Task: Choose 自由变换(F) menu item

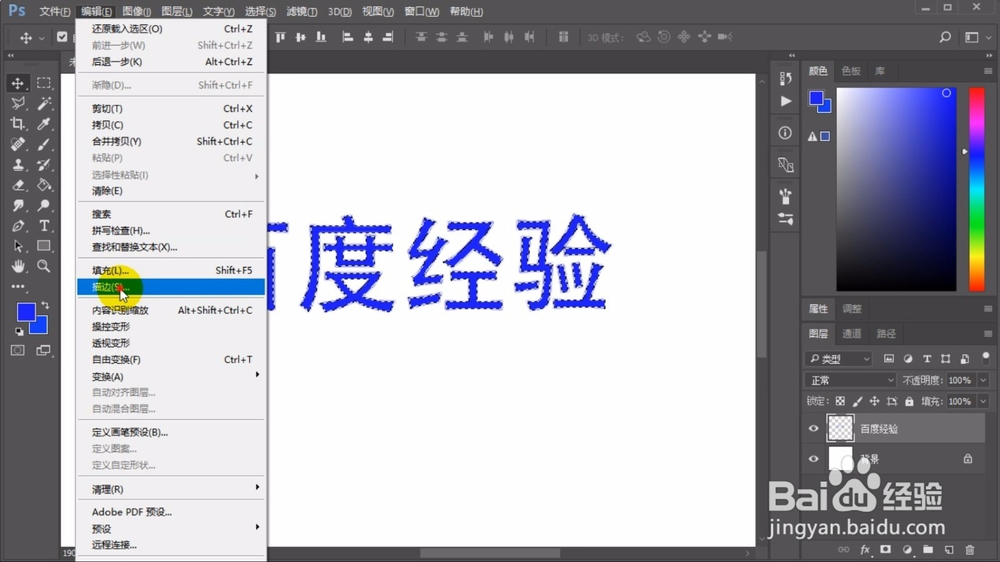Action: point(171,360)
